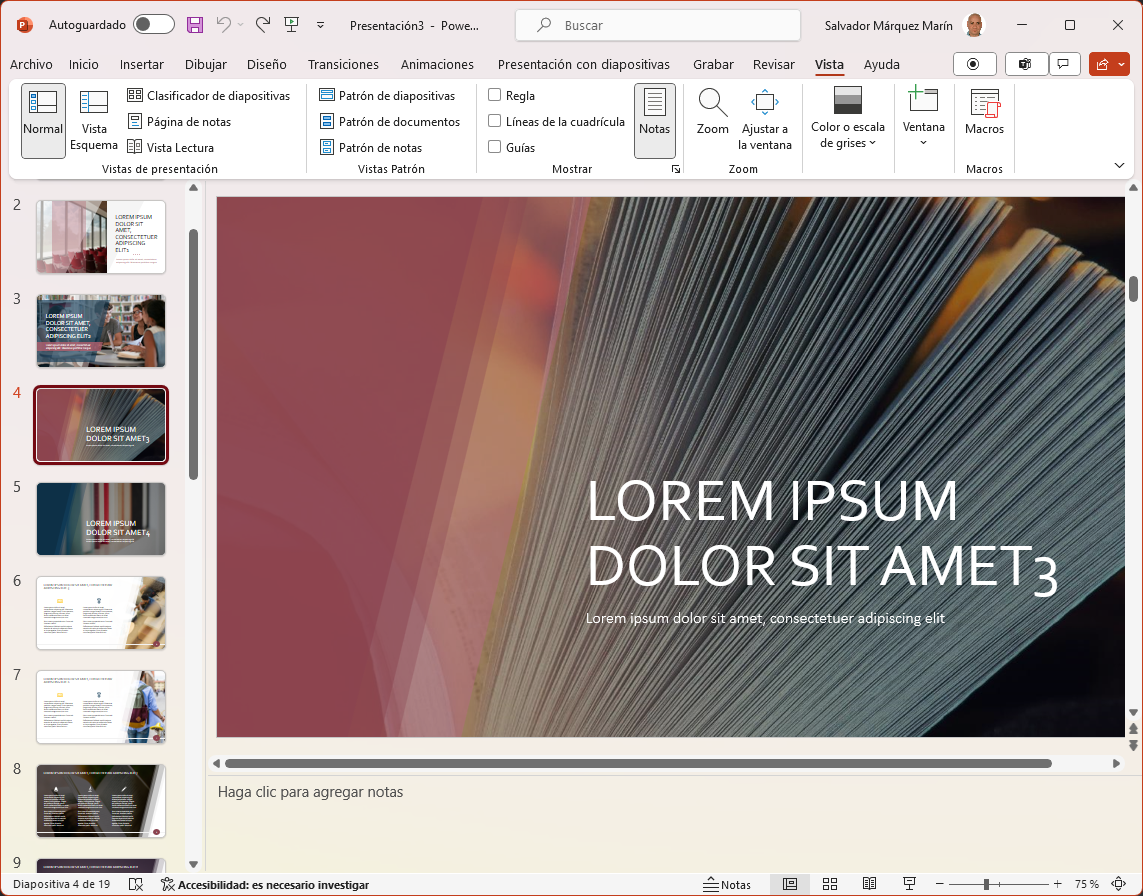Select Normal view button
1143x896 pixels.
click(x=43, y=120)
